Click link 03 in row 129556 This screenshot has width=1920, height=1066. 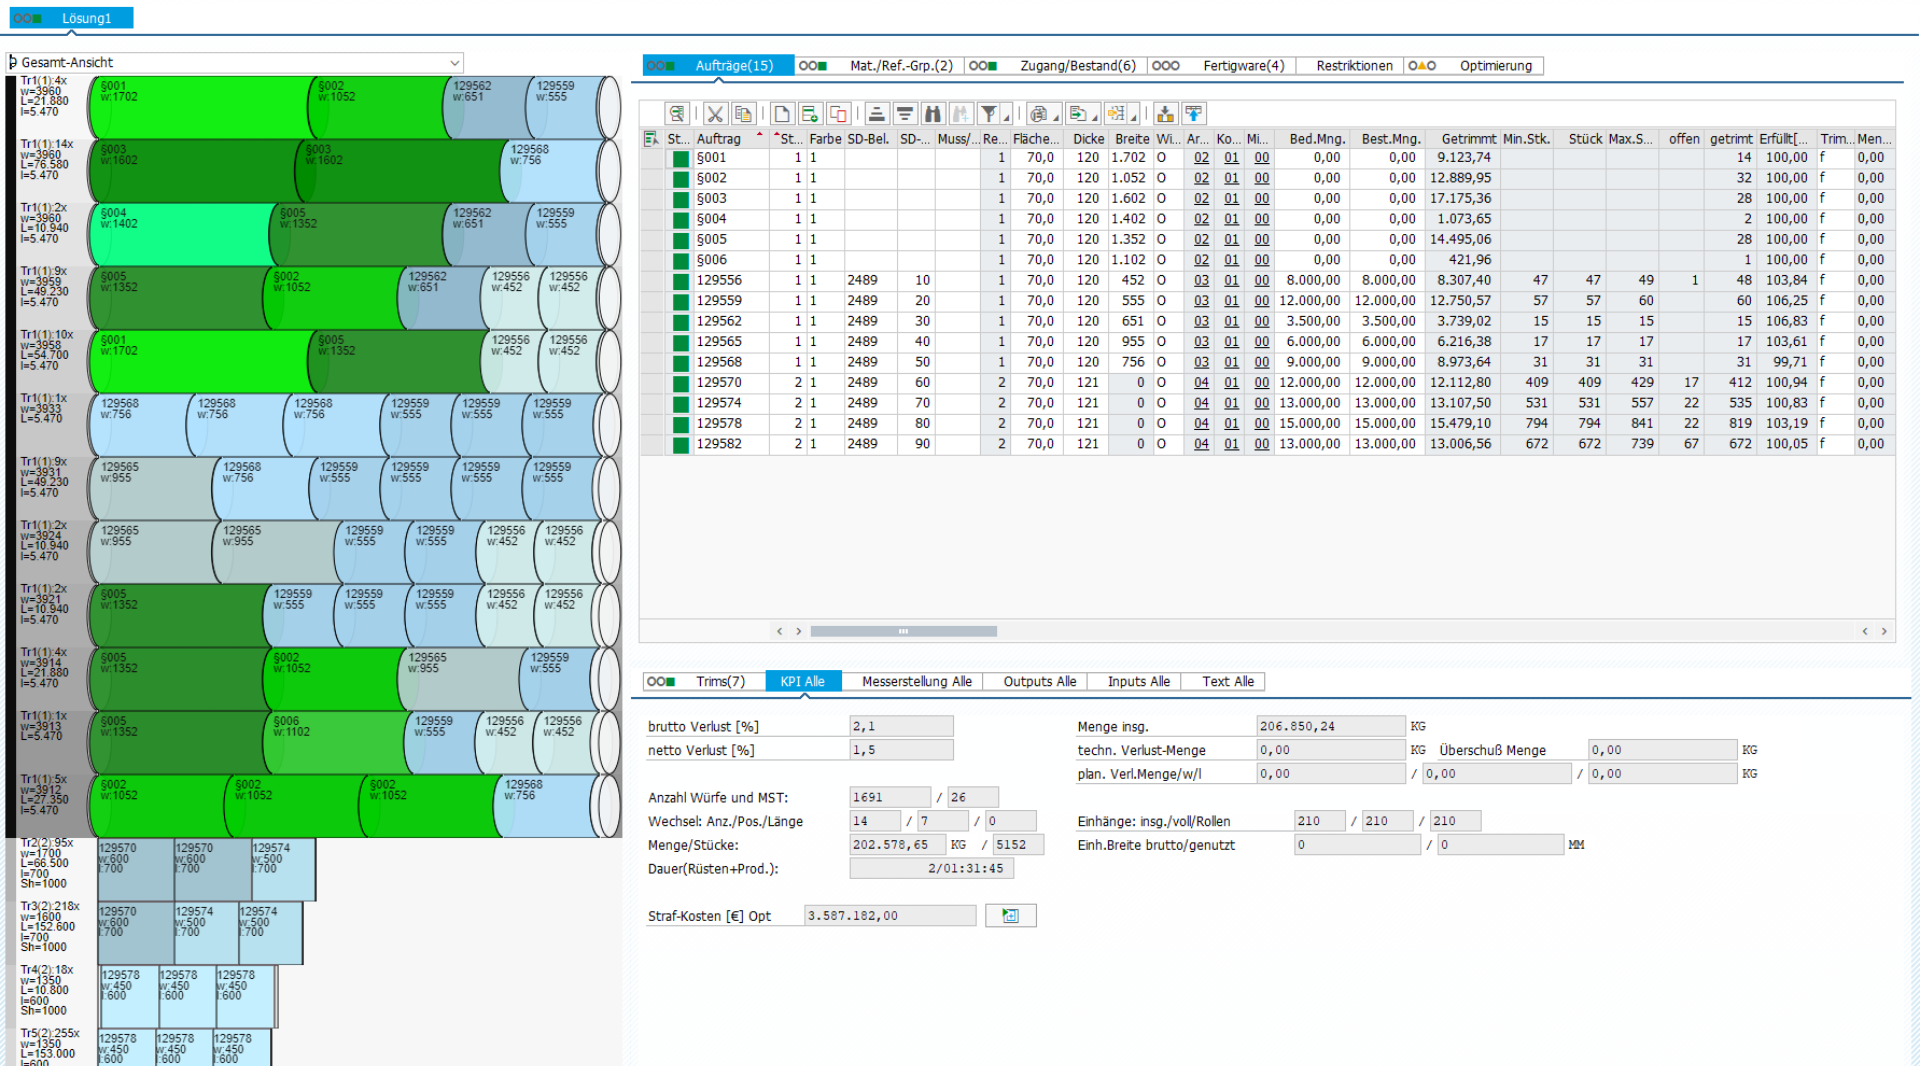[1201, 281]
